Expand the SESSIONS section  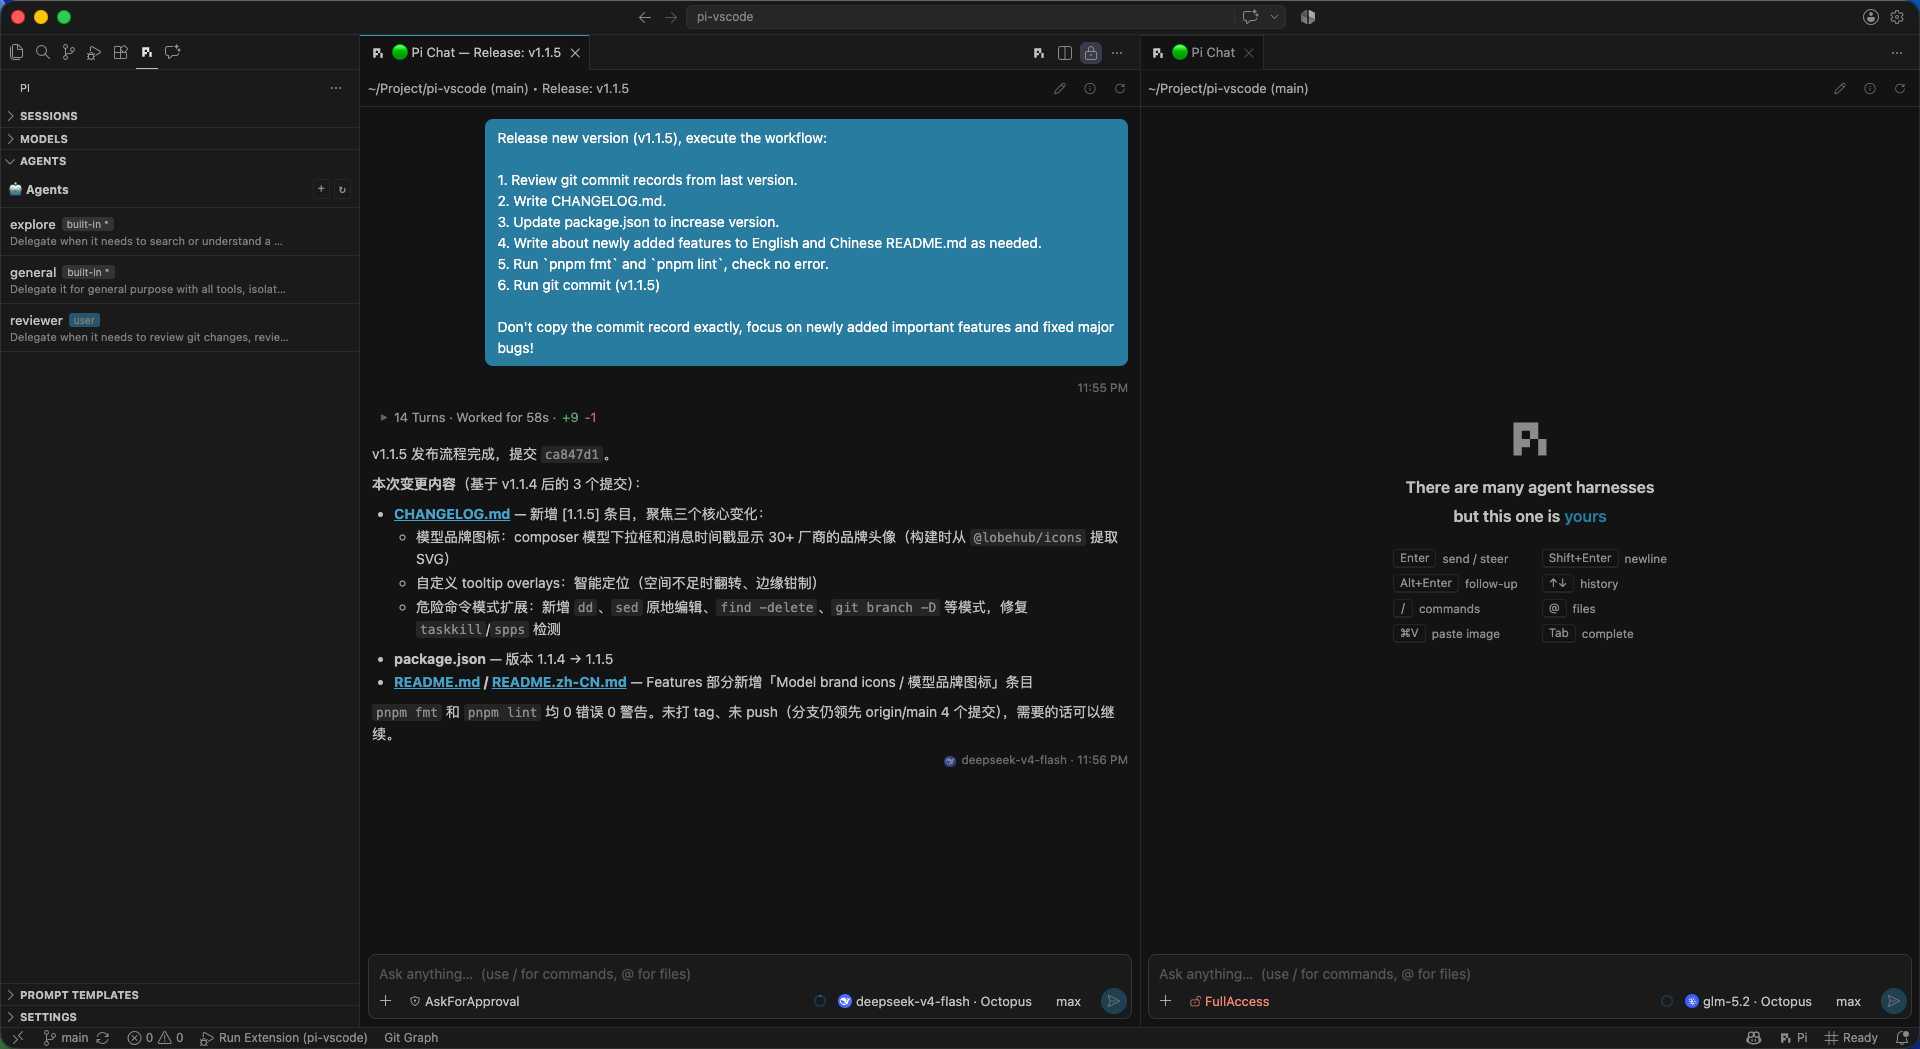[180, 116]
